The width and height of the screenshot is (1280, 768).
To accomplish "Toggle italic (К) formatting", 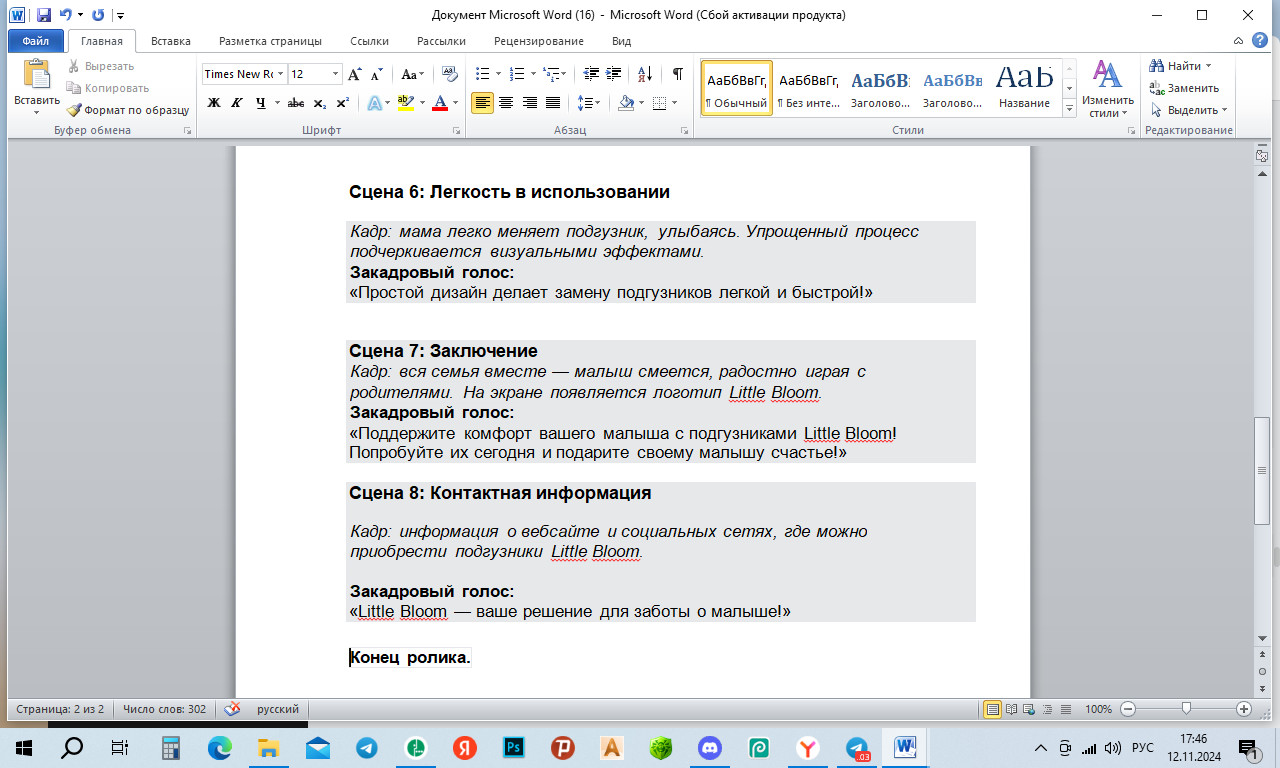I will point(237,103).
